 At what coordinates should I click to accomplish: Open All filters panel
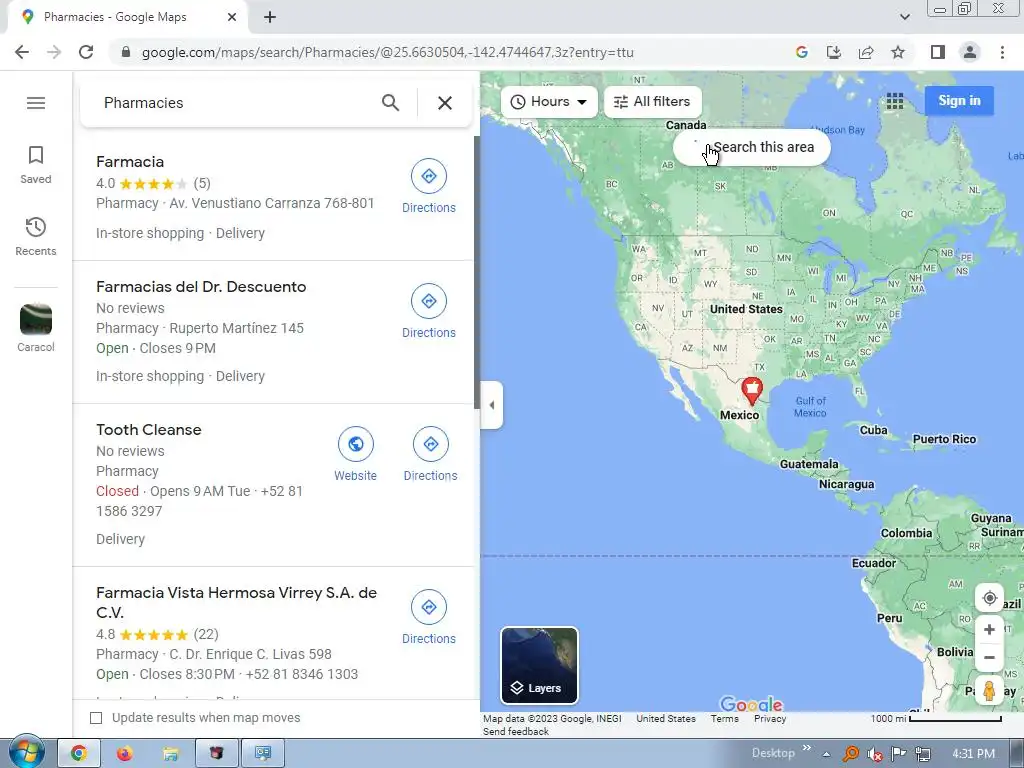pos(653,102)
